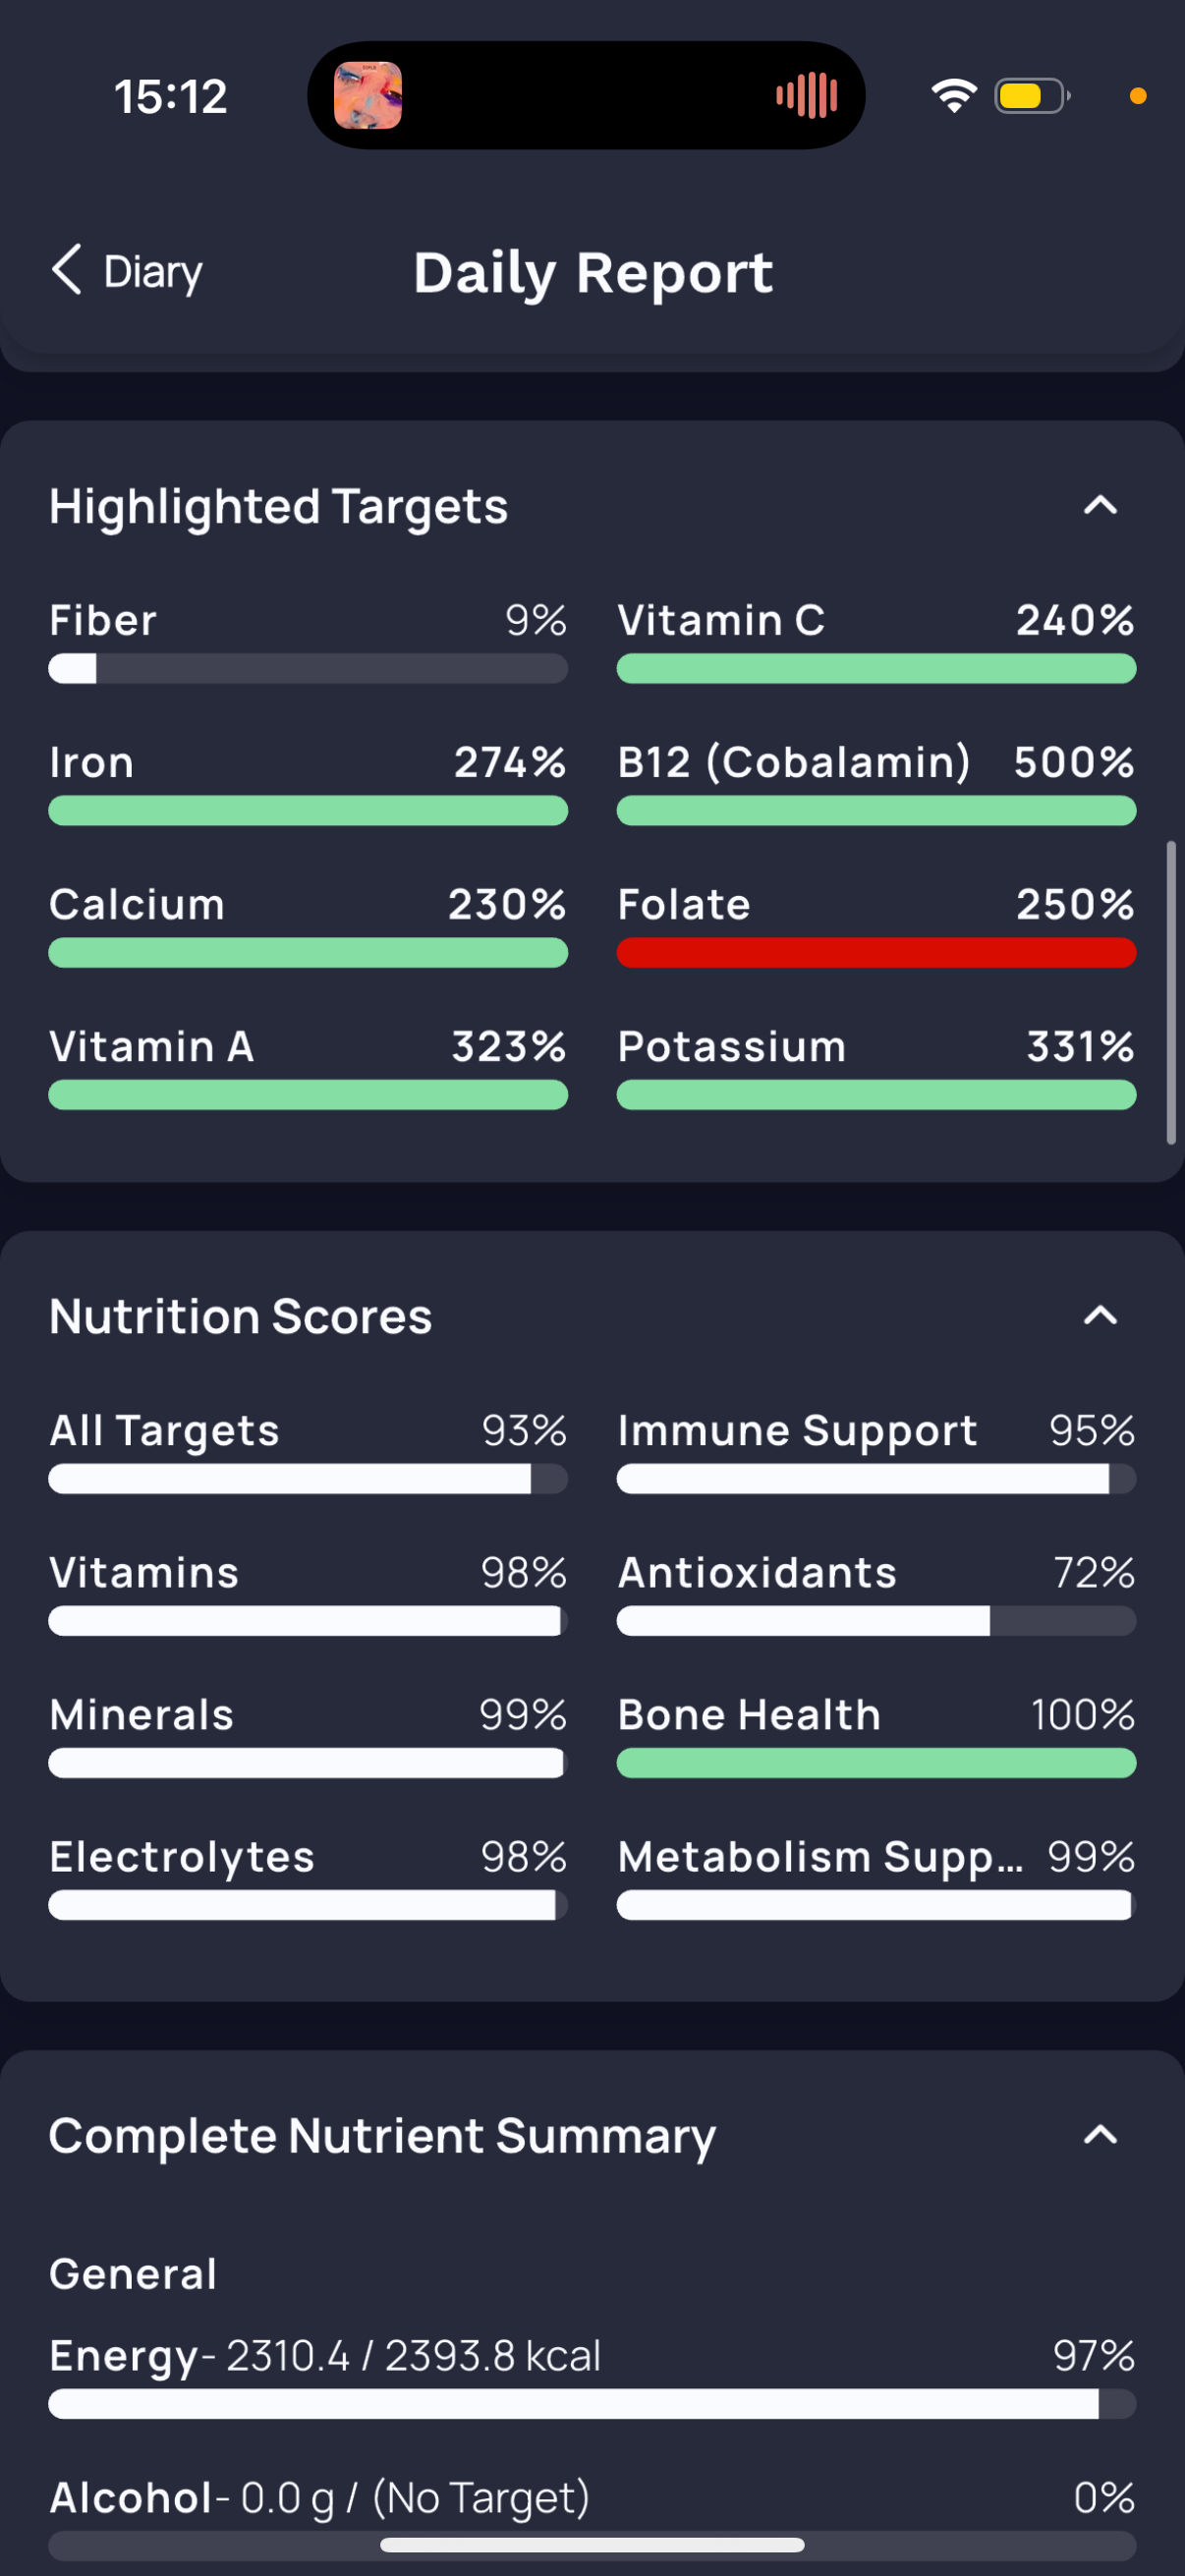This screenshot has width=1185, height=2576.
Task: Collapse the Complete Nutrient Summary section
Action: (1100, 2135)
